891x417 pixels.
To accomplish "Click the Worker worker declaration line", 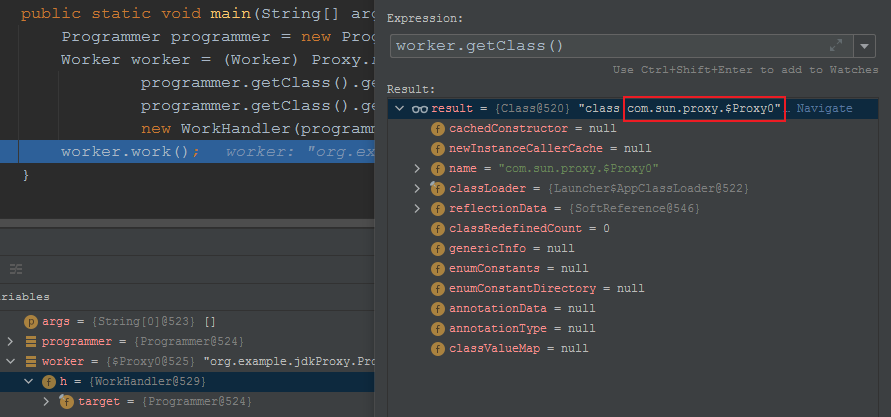I will coord(218,60).
